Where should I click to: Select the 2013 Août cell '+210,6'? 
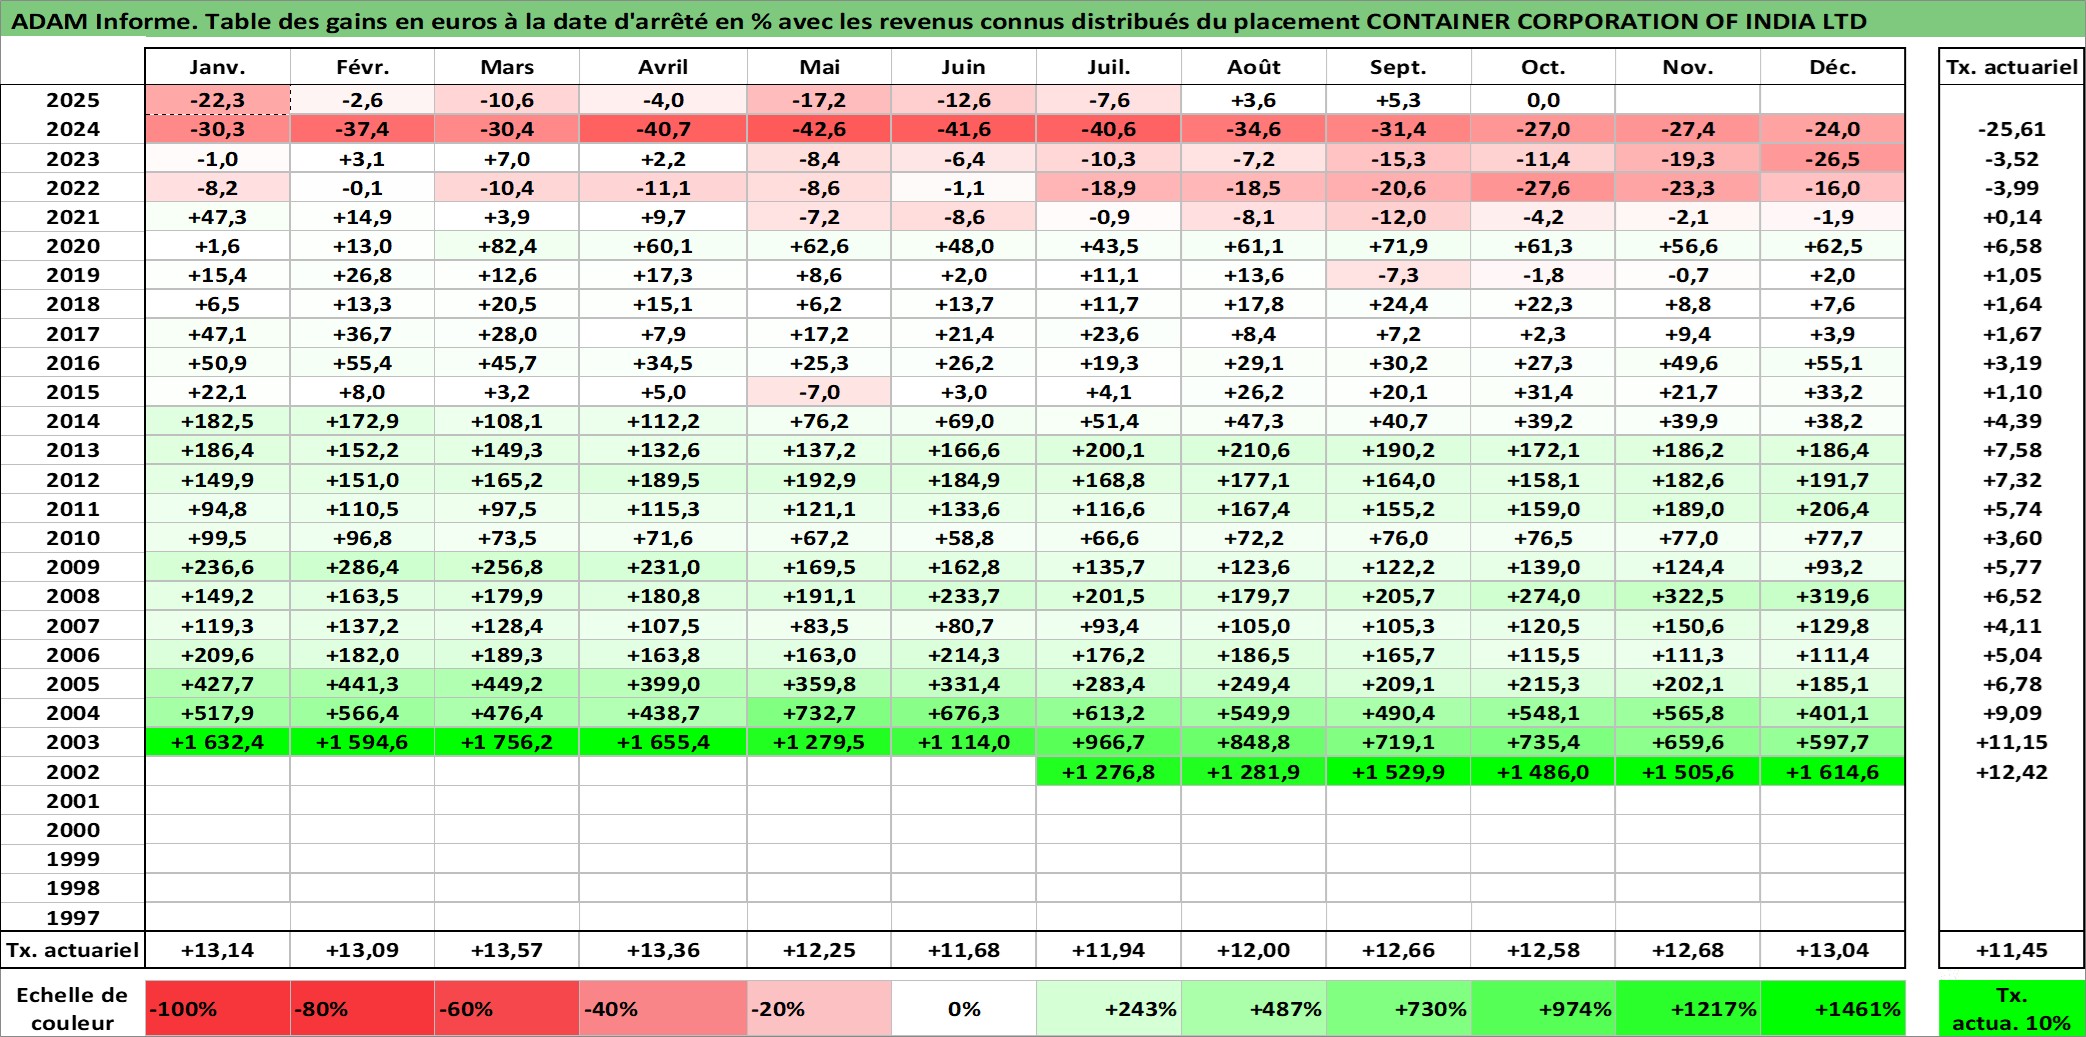pyautogui.click(x=1254, y=450)
